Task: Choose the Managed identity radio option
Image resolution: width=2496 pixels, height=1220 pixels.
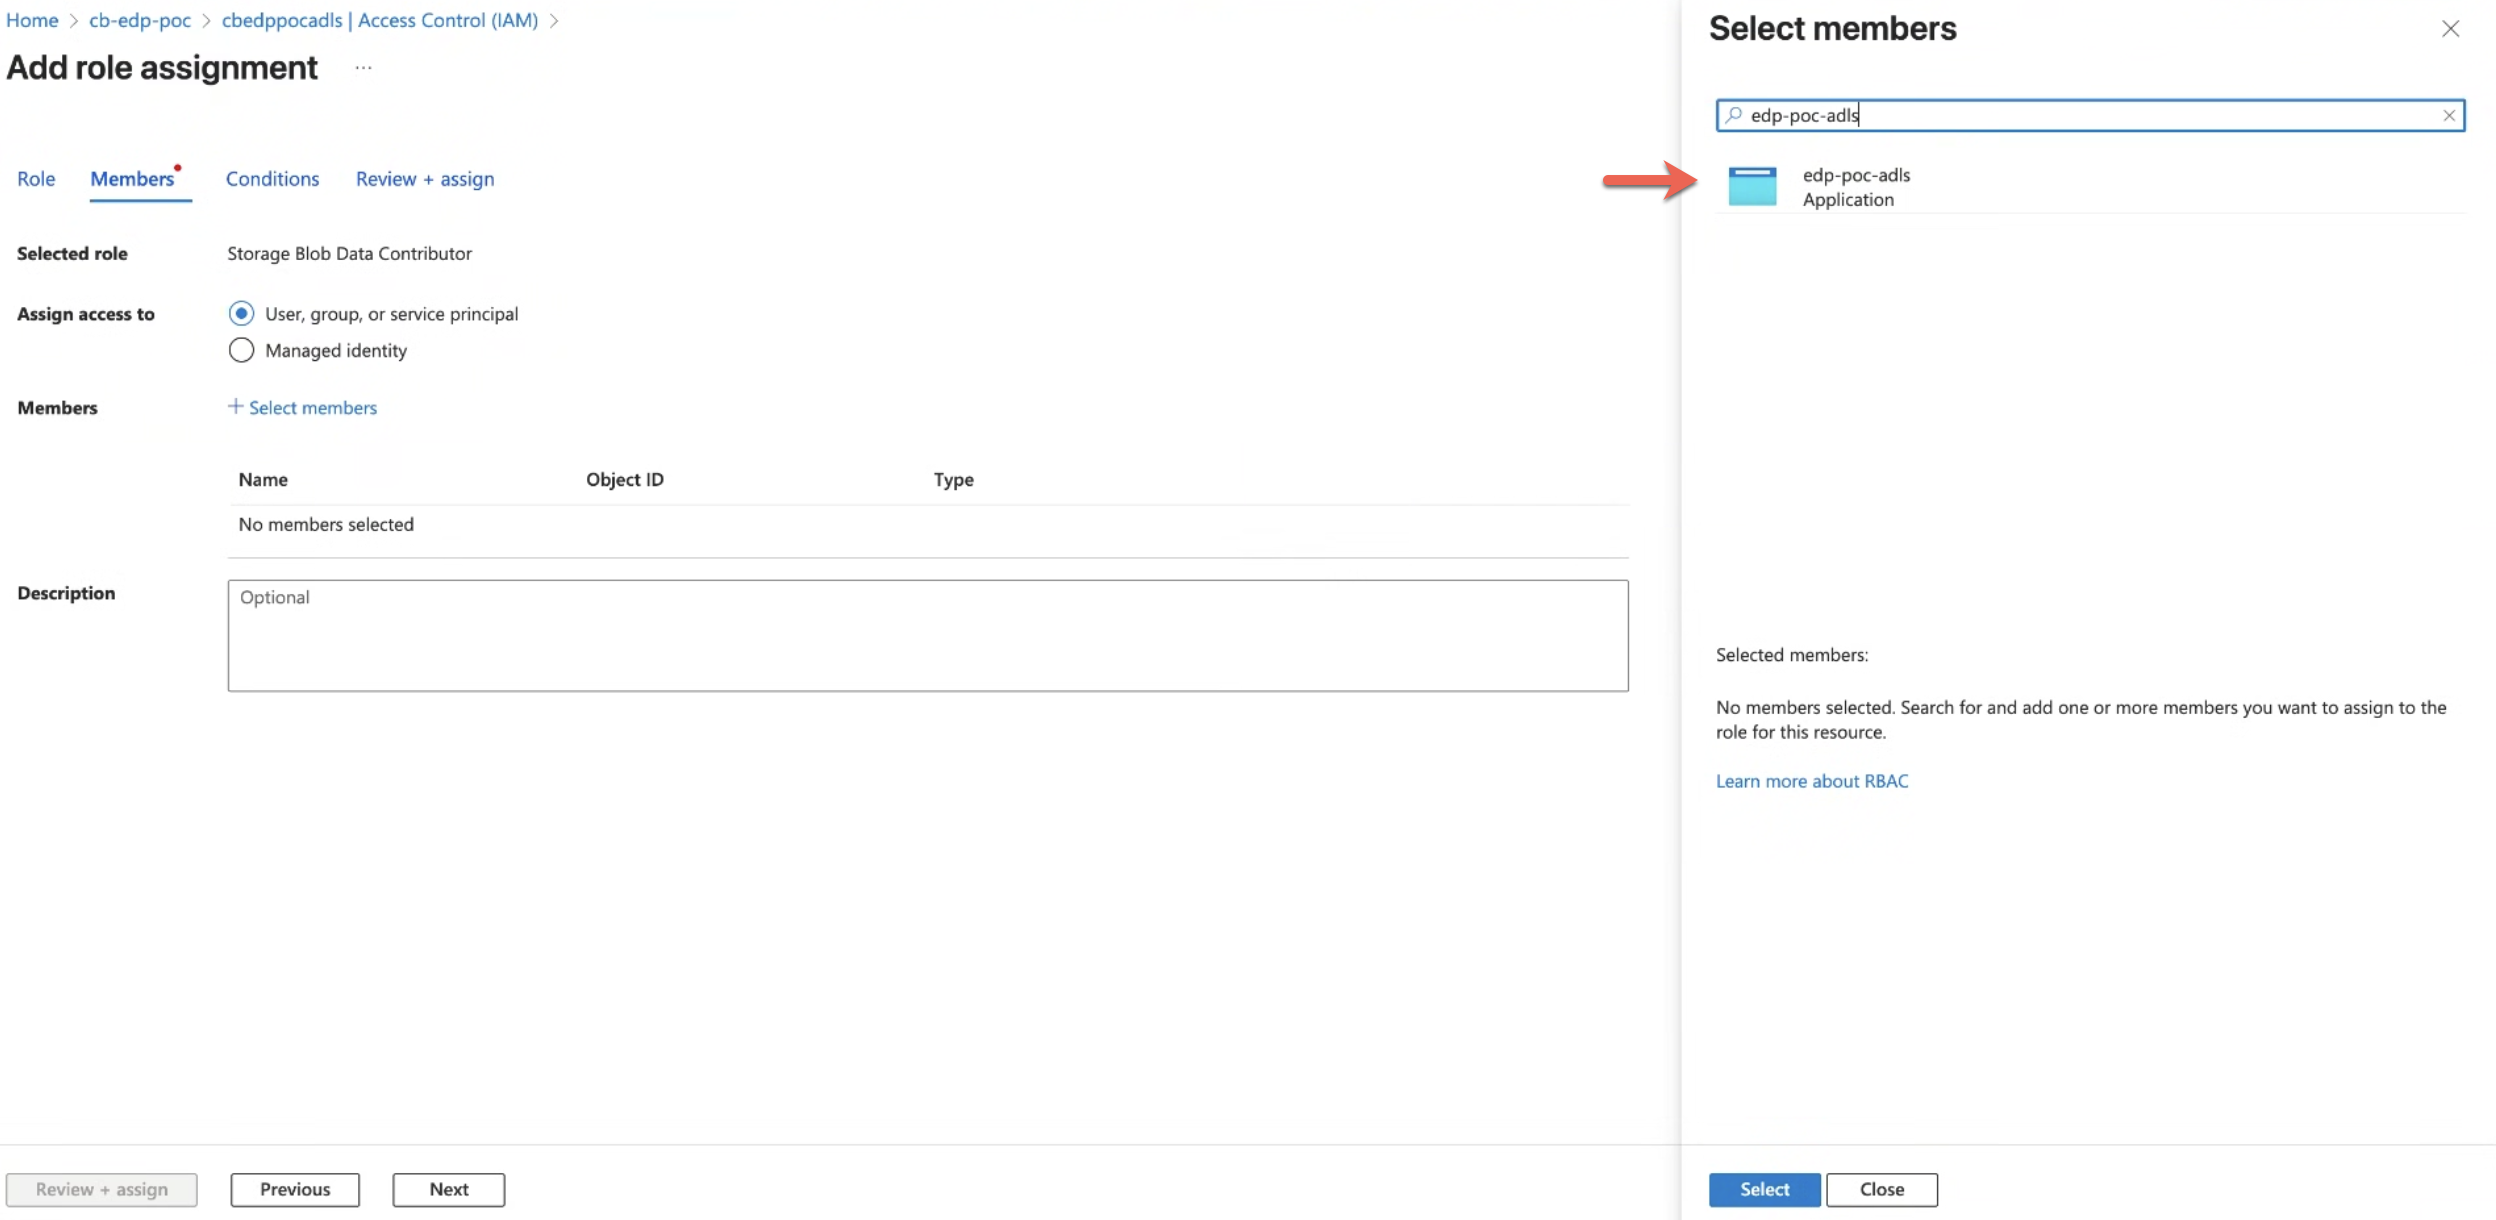Action: 241,351
